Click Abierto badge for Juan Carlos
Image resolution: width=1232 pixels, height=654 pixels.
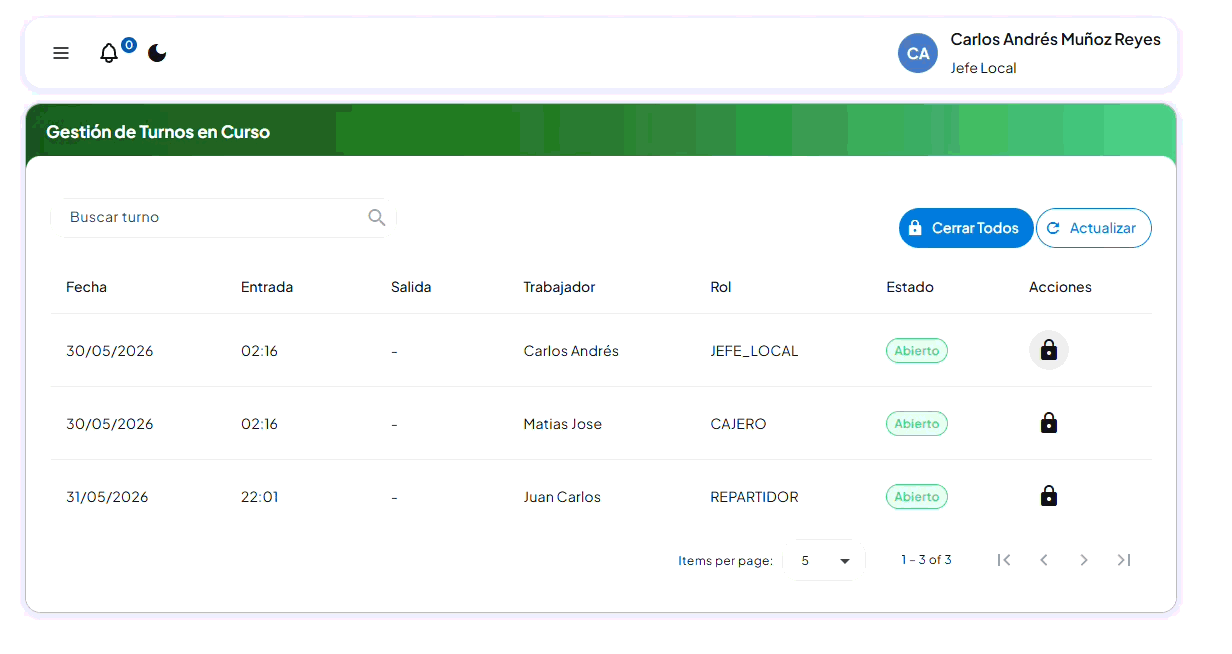[x=917, y=497]
